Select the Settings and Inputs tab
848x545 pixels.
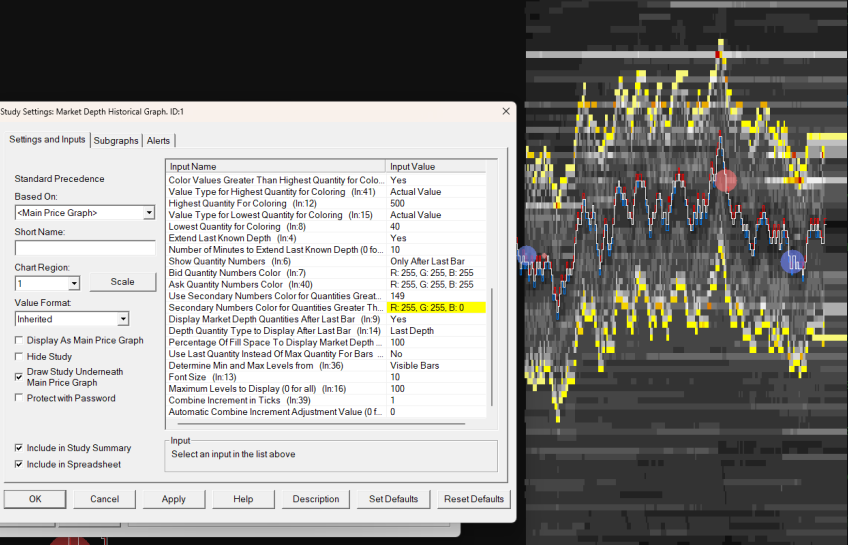[47, 140]
